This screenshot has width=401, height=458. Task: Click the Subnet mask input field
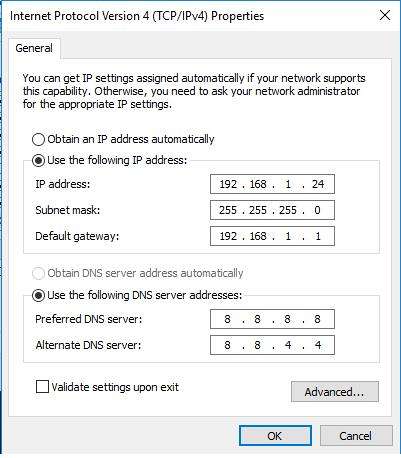pos(272,210)
